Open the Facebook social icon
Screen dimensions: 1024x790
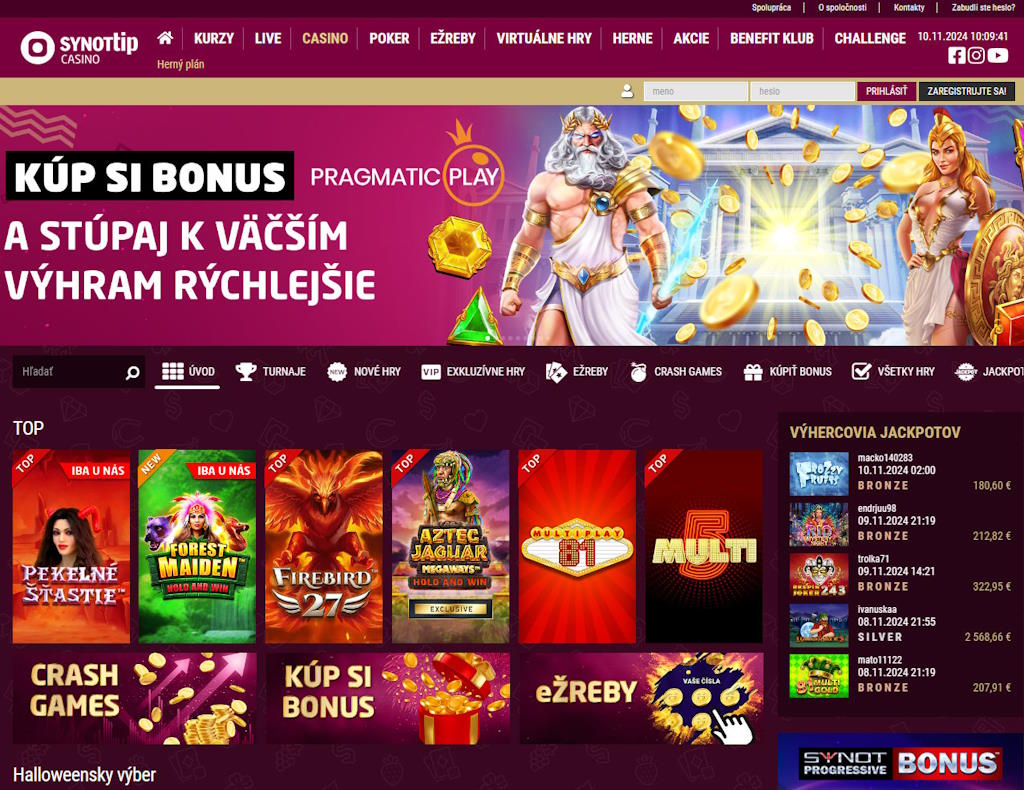tap(956, 56)
